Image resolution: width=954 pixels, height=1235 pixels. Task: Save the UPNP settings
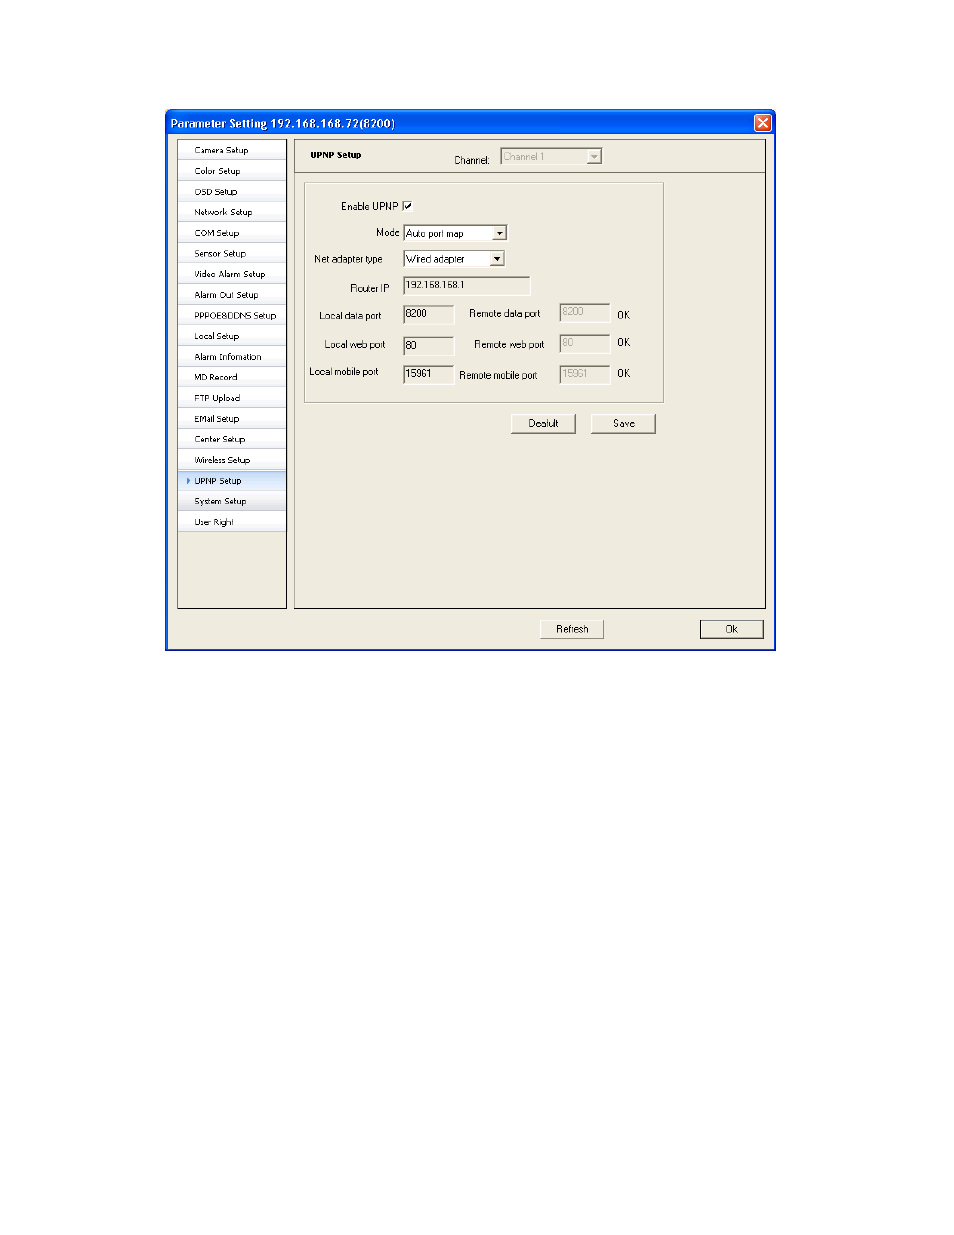[623, 423]
